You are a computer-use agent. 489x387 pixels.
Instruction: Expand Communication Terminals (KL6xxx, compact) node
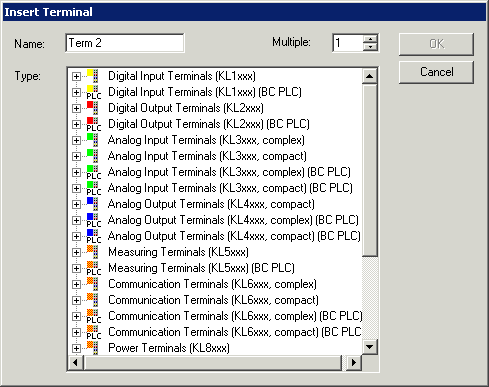(x=76, y=300)
